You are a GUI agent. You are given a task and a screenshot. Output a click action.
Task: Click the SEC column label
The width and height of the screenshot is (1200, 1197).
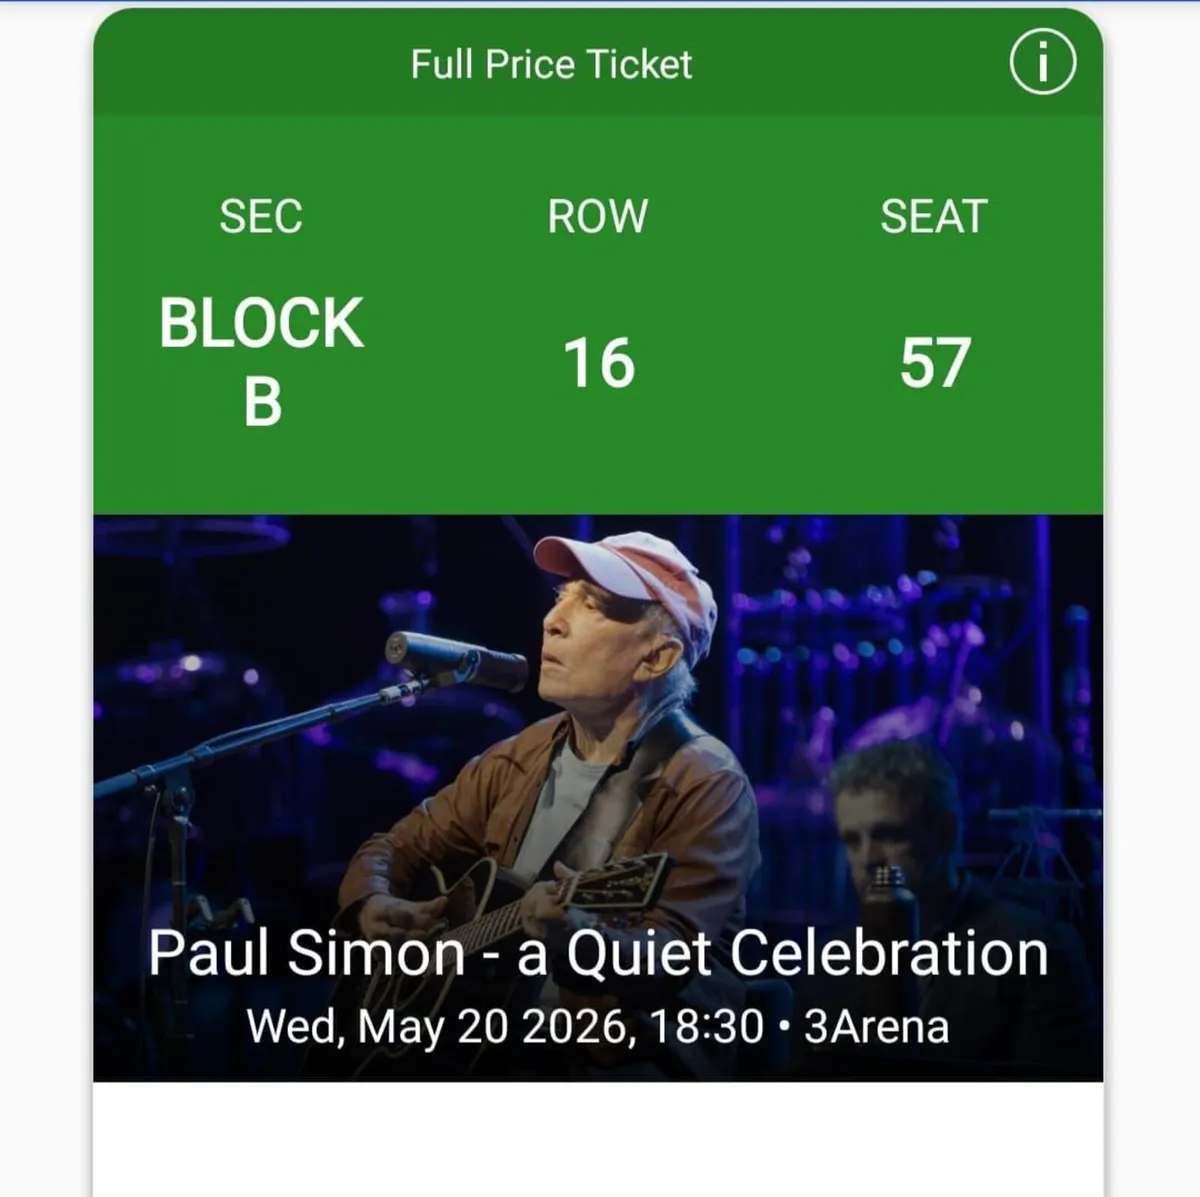pos(260,216)
